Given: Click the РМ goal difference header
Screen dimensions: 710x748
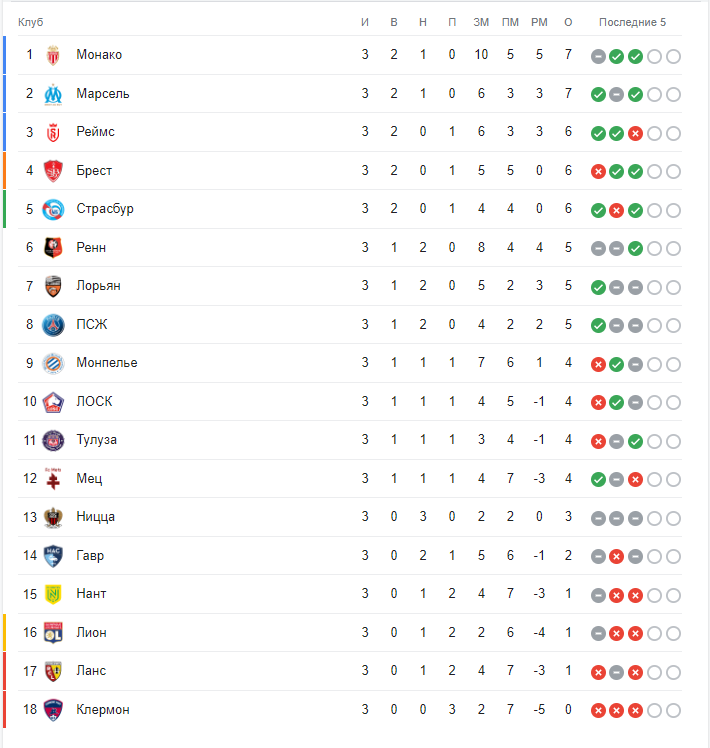Looking at the screenshot, I should click(x=539, y=22).
